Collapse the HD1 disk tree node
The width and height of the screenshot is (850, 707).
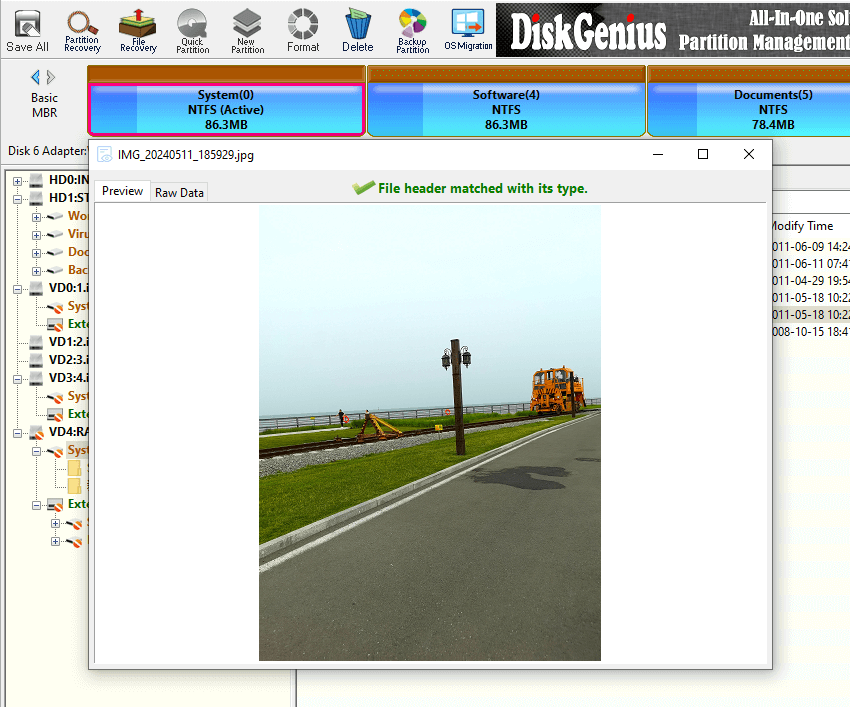(x=17, y=198)
